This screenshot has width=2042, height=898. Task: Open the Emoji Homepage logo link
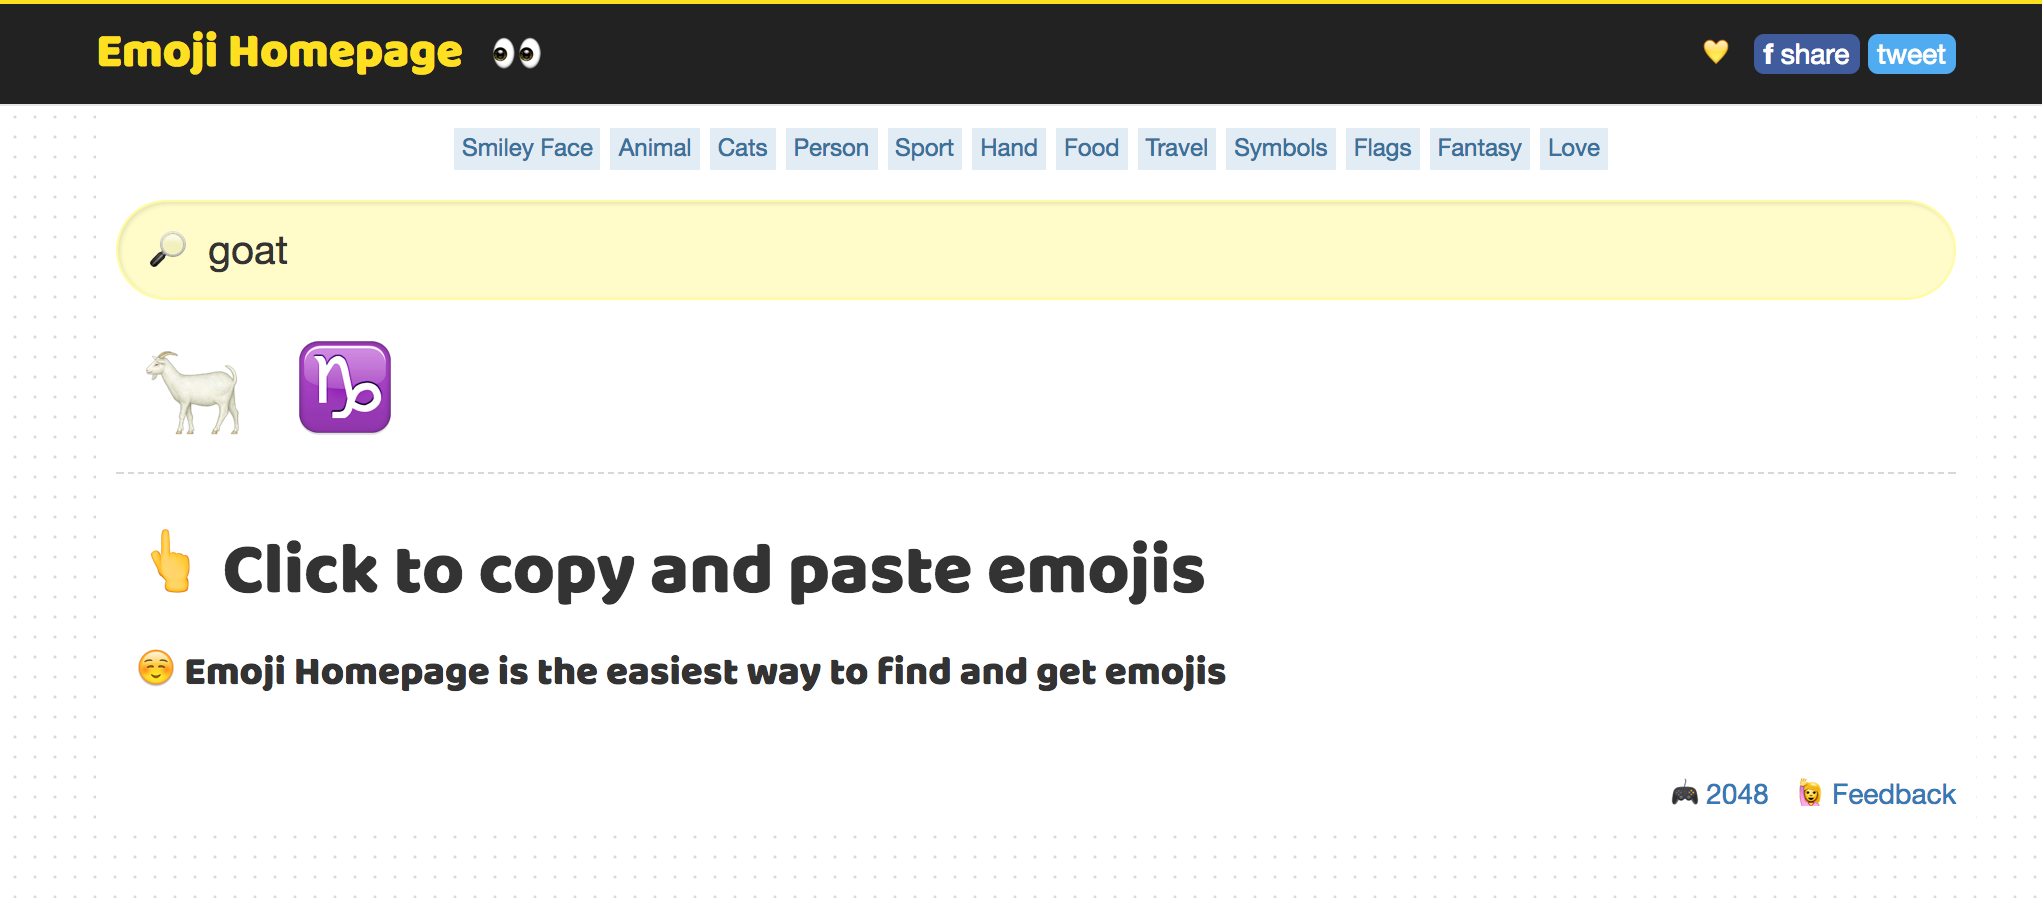coord(280,52)
